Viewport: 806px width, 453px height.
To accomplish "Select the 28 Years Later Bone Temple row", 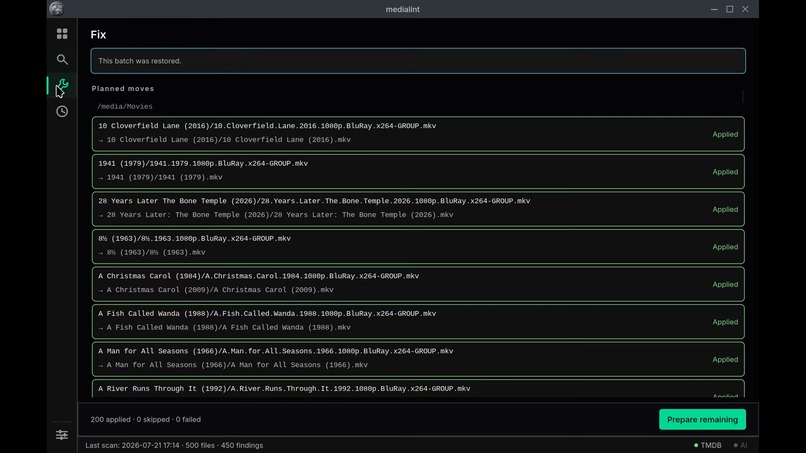I will pyautogui.click(x=418, y=209).
